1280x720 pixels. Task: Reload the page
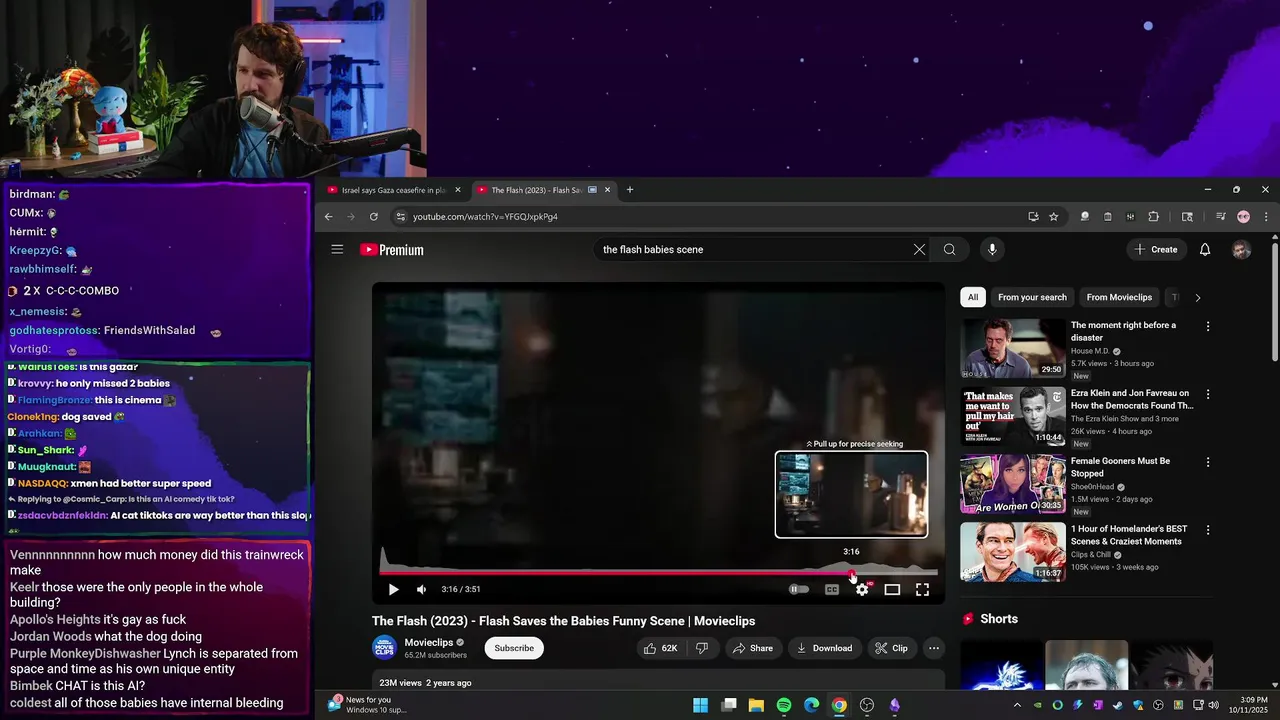(x=374, y=217)
